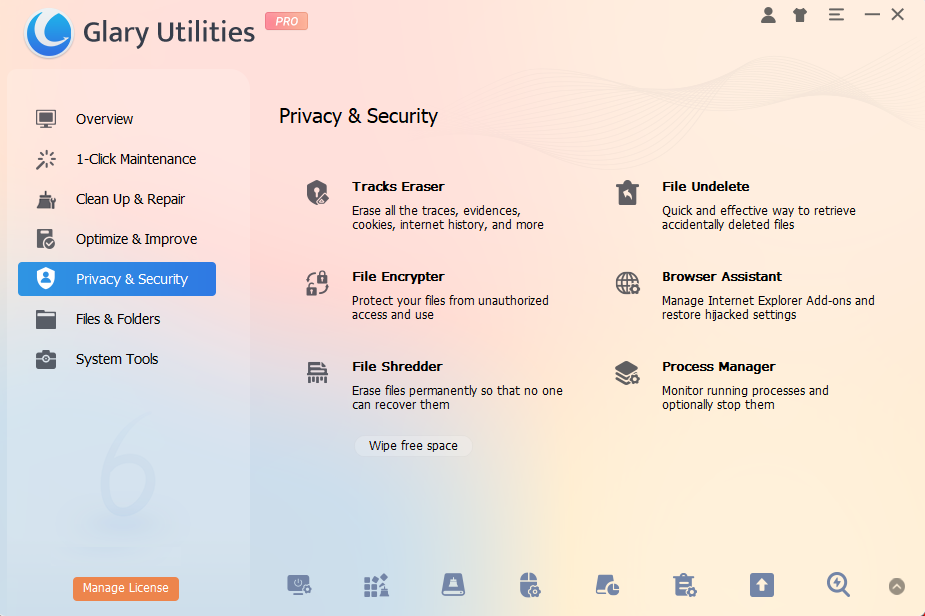Click the Glary Utilities crescent logo
Image resolution: width=925 pixels, height=616 pixels.
(x=49, y=33)
